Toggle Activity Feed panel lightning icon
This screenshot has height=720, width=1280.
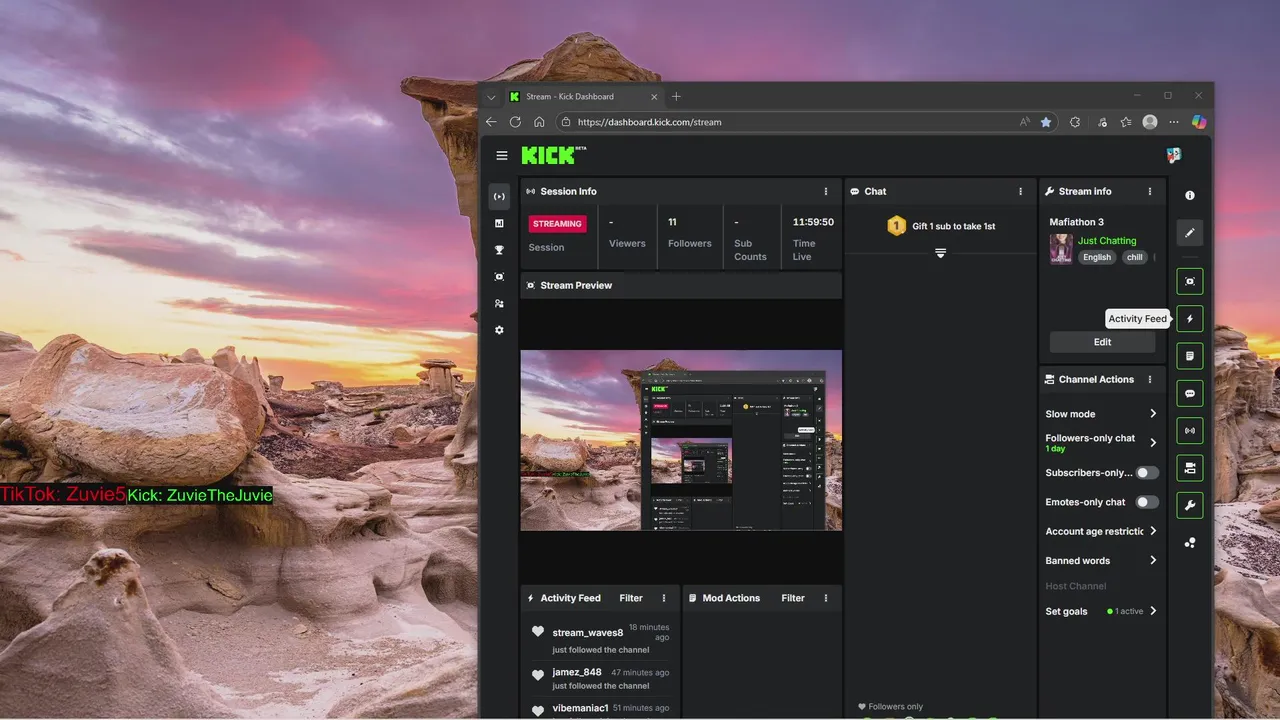1190,319
